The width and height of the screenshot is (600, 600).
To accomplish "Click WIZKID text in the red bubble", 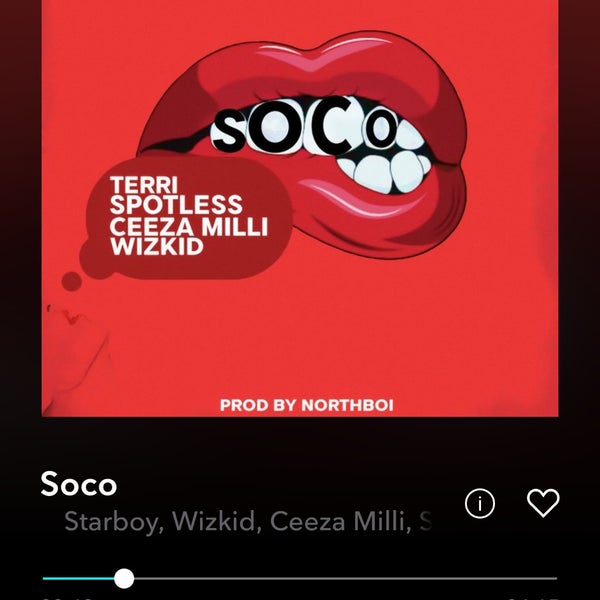I will pyautogui.click(x=157, y=246).
